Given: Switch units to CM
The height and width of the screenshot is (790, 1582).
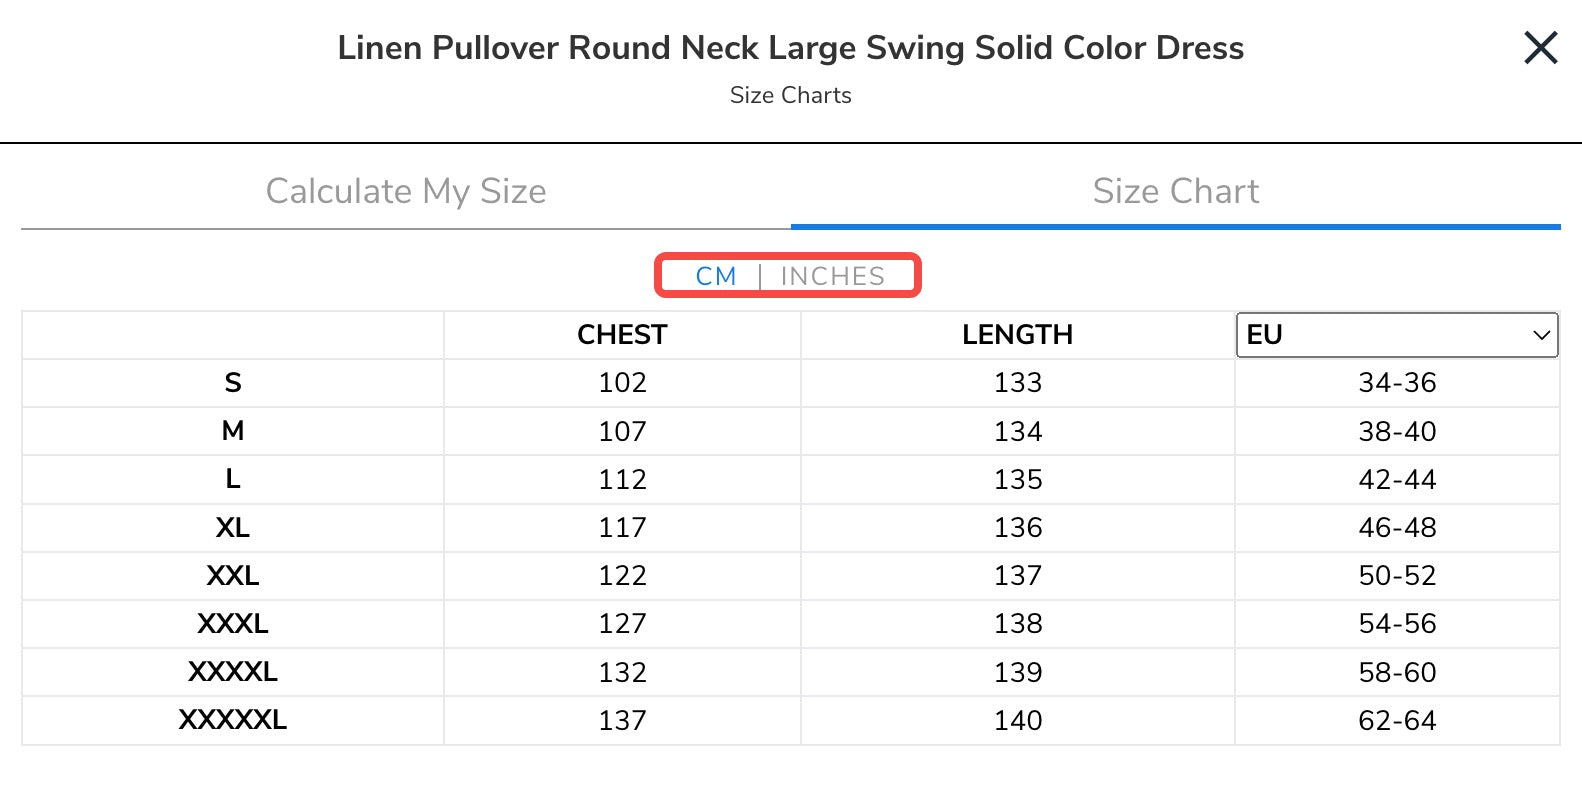Looking at the screenshot, I should click(716, 276).
